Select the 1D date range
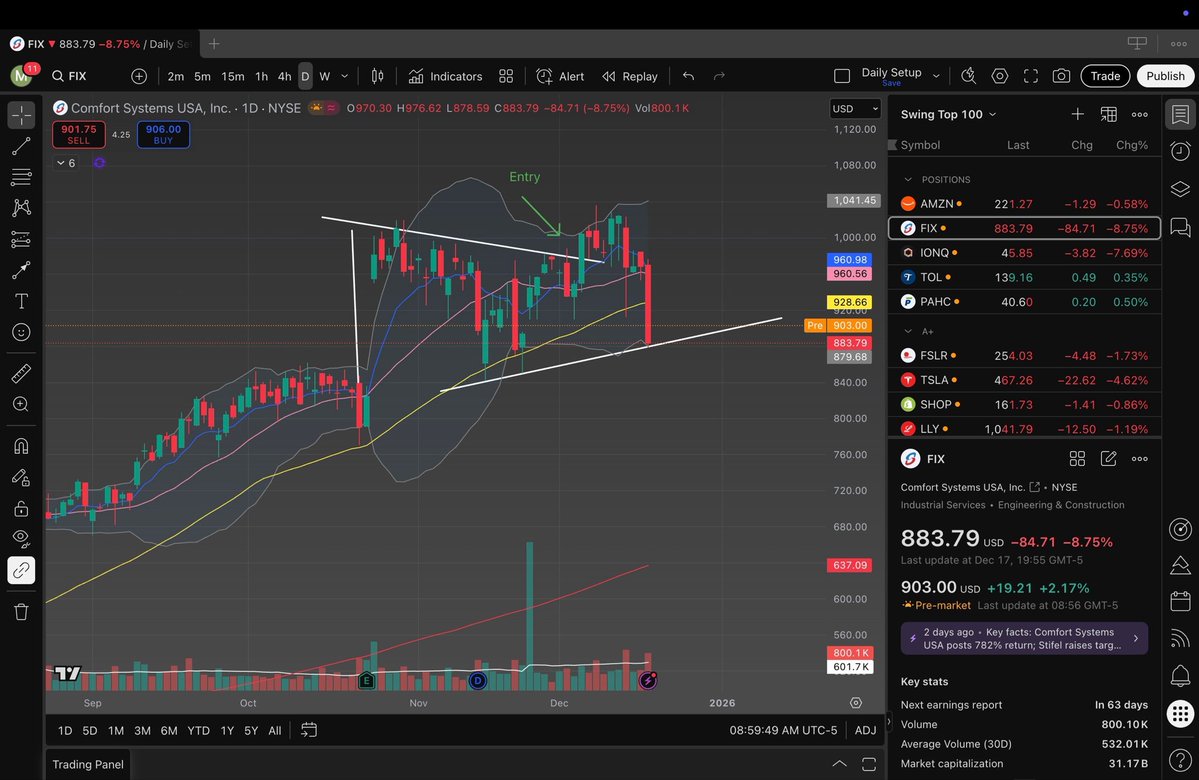The image size is (1199, 780). 65,730
